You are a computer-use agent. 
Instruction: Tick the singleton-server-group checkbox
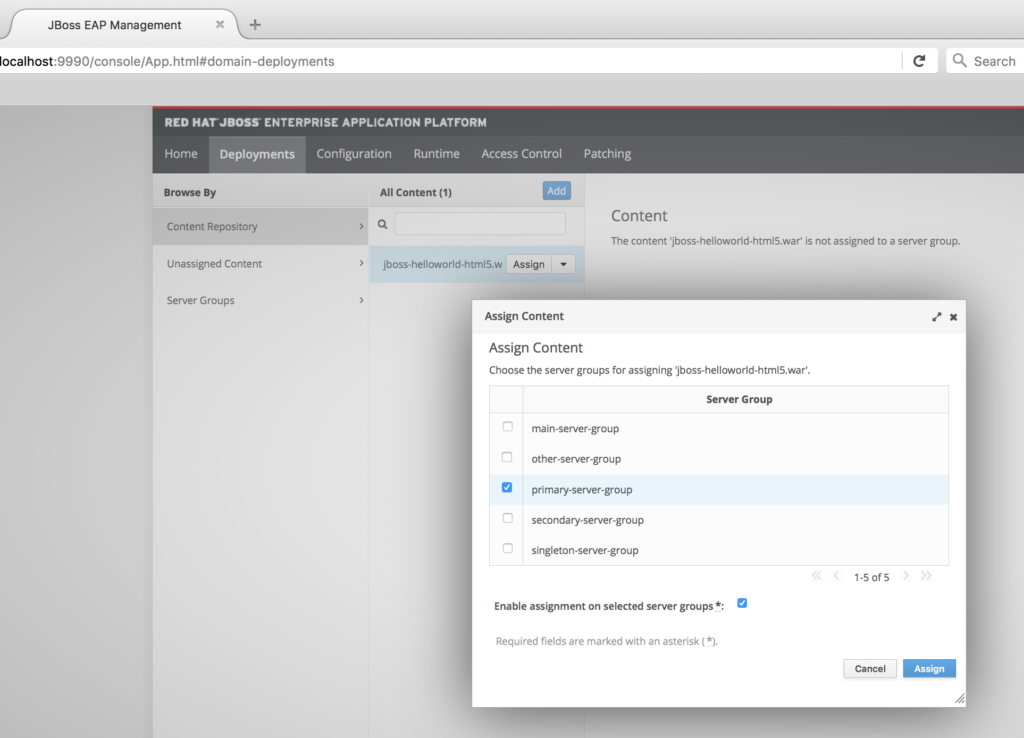click(507, 549)
